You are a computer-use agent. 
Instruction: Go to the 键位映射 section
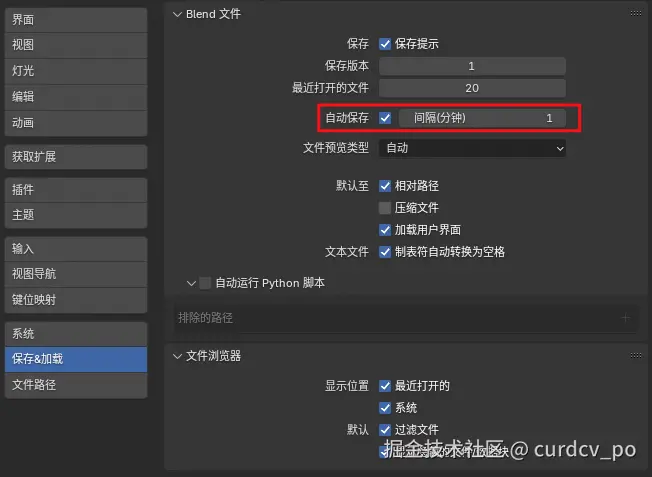coord(76,300)
